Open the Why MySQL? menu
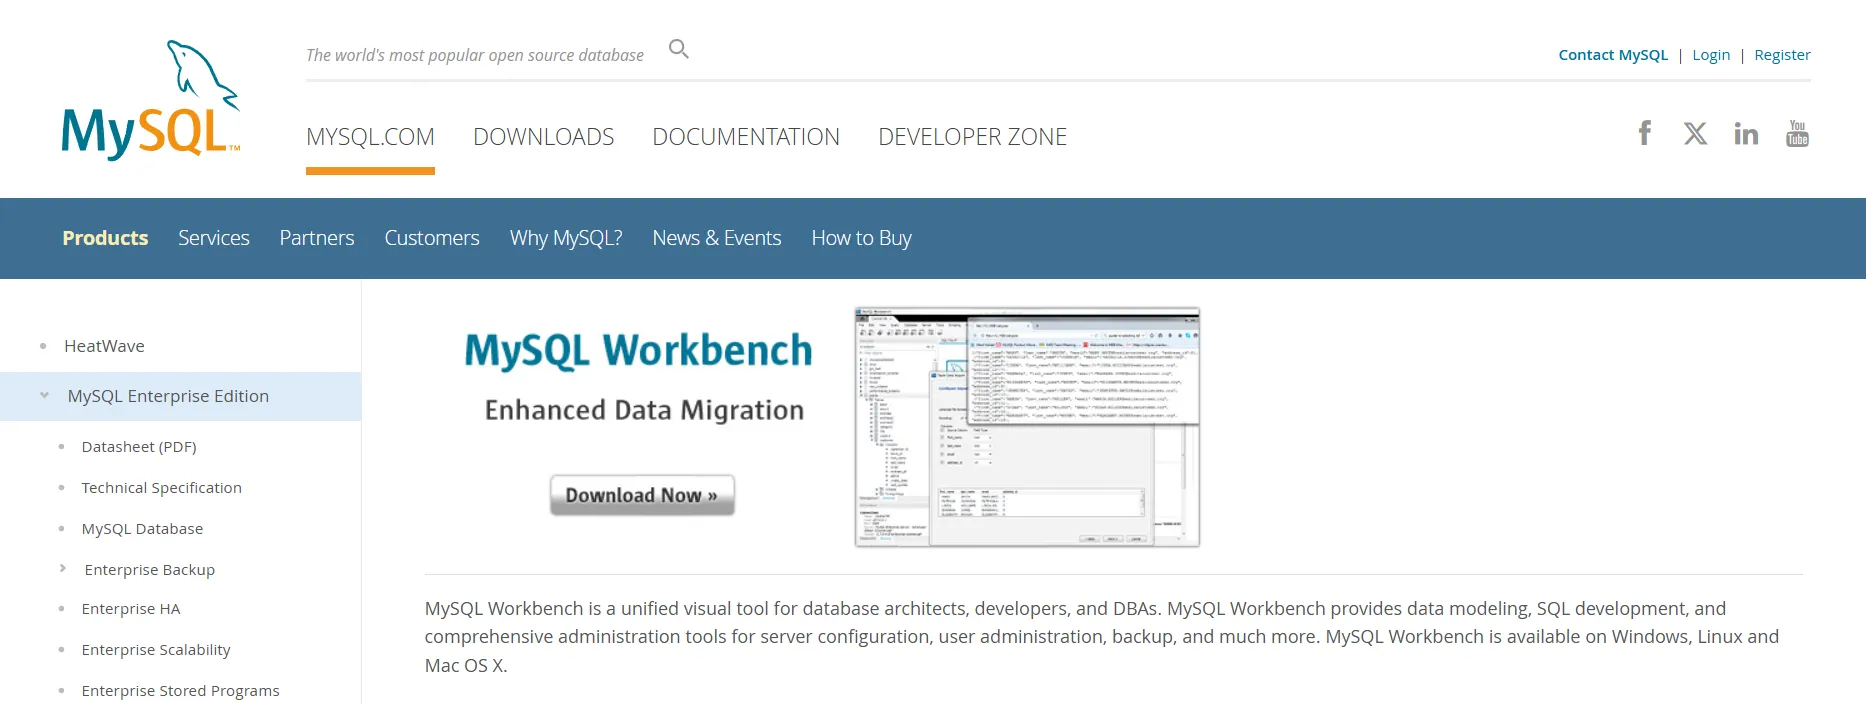The height and width of the screenshot is (704, 1866). [x=566, y=238]
